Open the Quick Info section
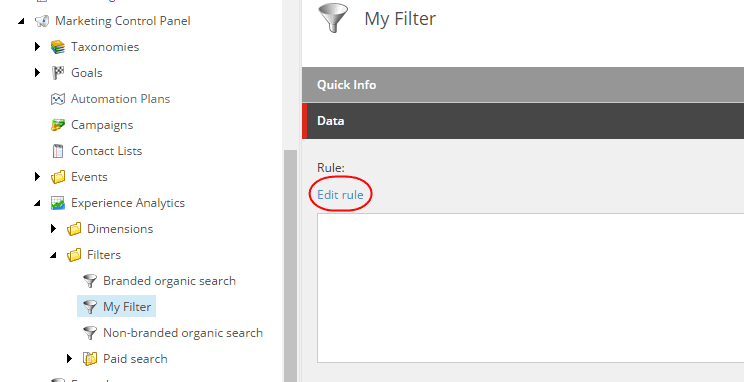This screenshot has width=744, height=382. click(x=523, y=85)
